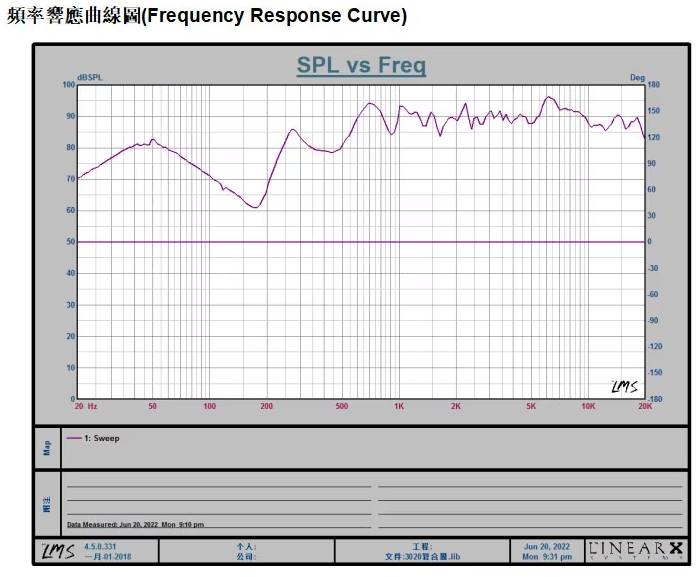Click the first blank line in notes

218,487
